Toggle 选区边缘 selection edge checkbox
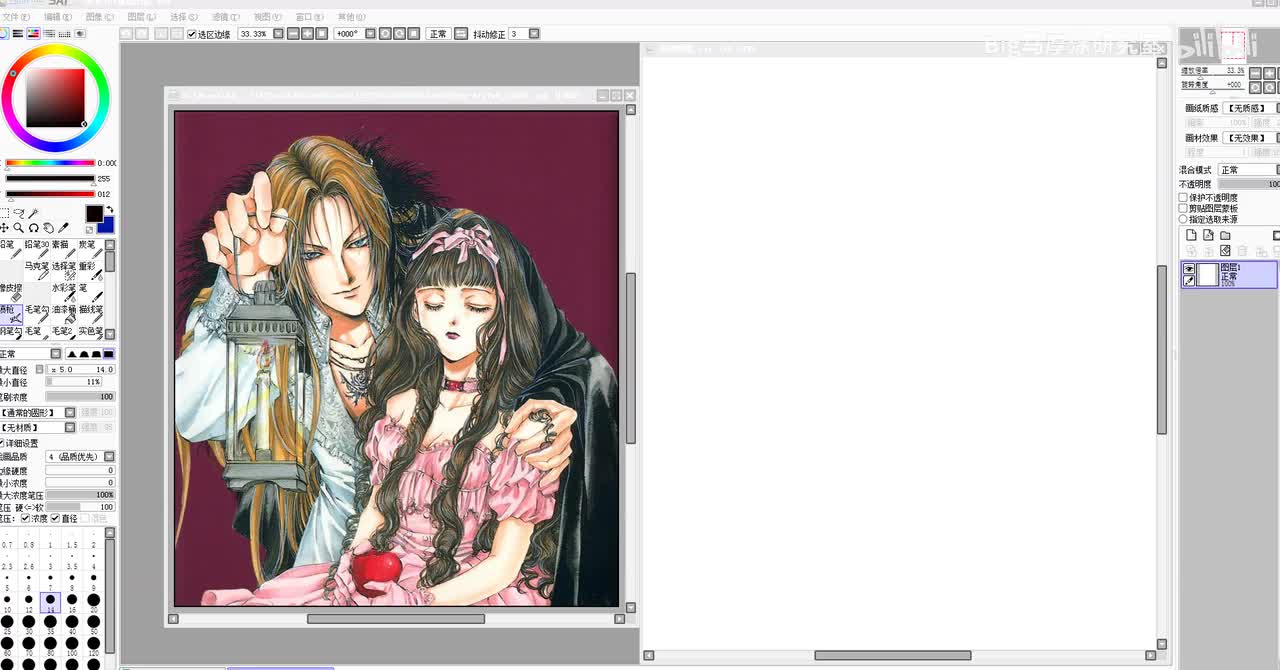This screenshot has height=670, width=1280. click(x=192, y=34)
